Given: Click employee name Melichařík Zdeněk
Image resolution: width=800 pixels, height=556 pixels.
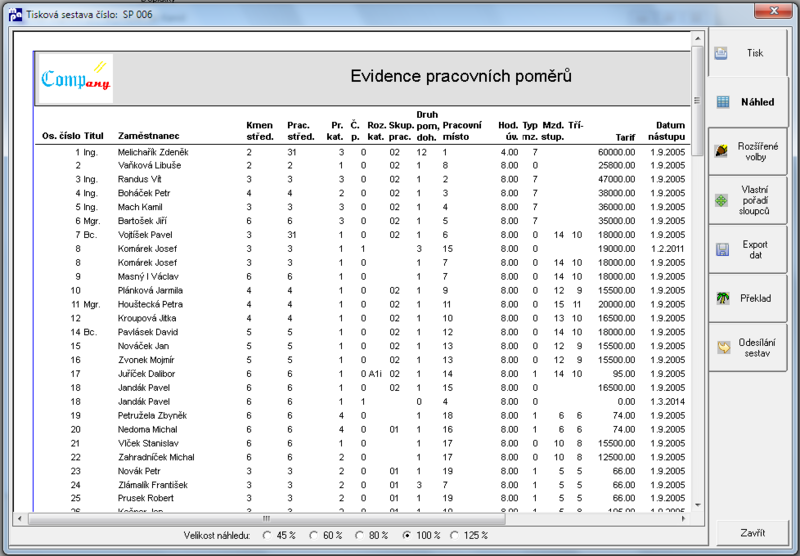Looking at the screenshot, I should (x=153, y=152).
